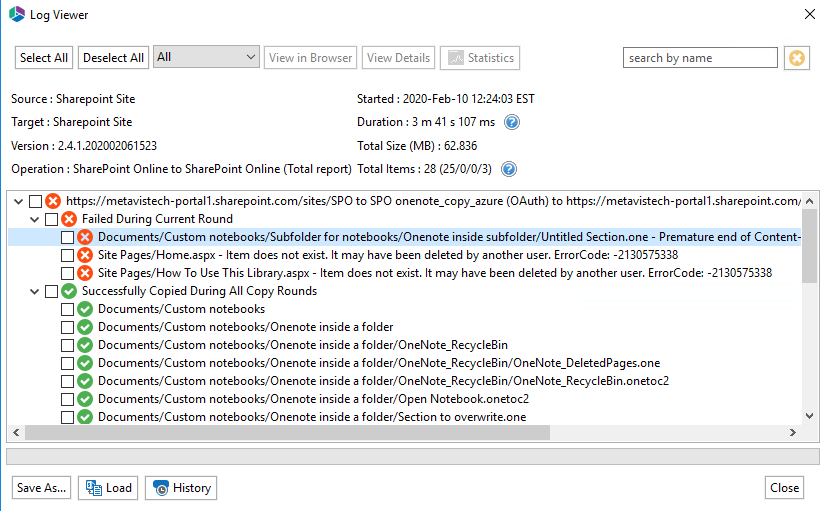This screenshot has width=825, height=511.
Task: Open the All filter dropdown
Action: [x=207, y=58]
